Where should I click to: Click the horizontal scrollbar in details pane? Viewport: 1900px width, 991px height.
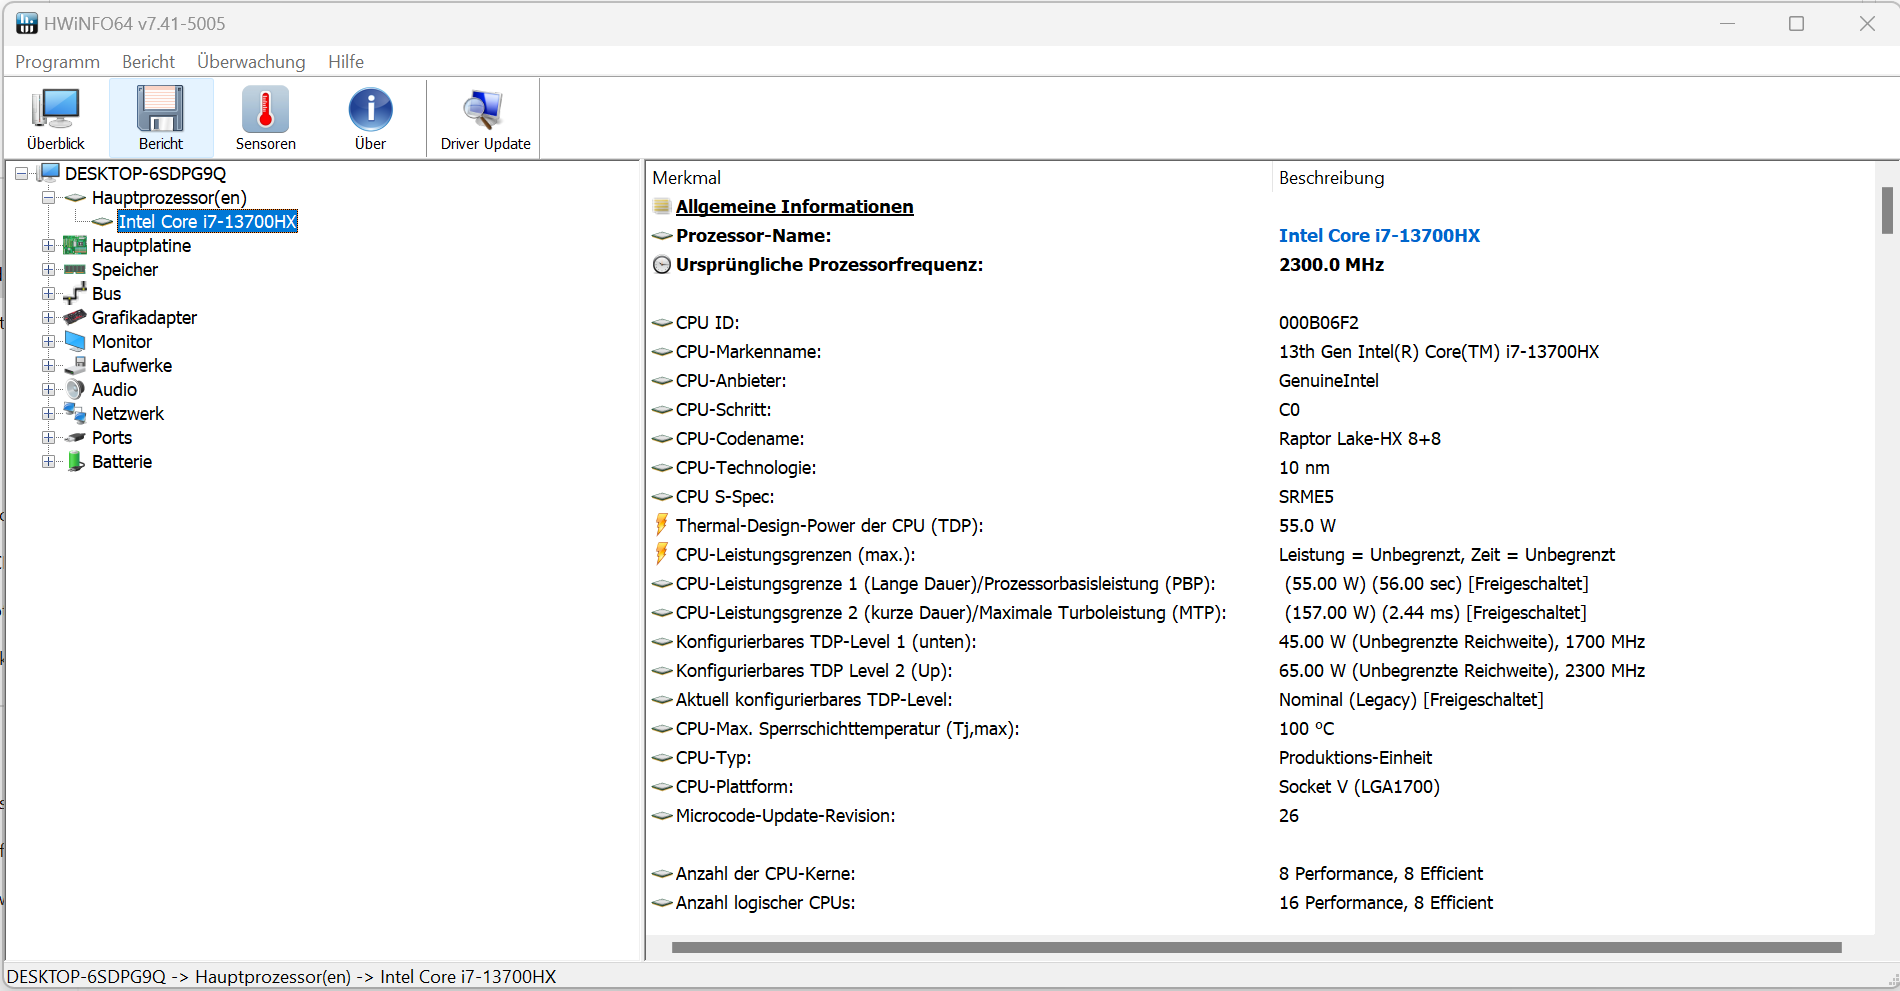click(x=1256, y=947)
